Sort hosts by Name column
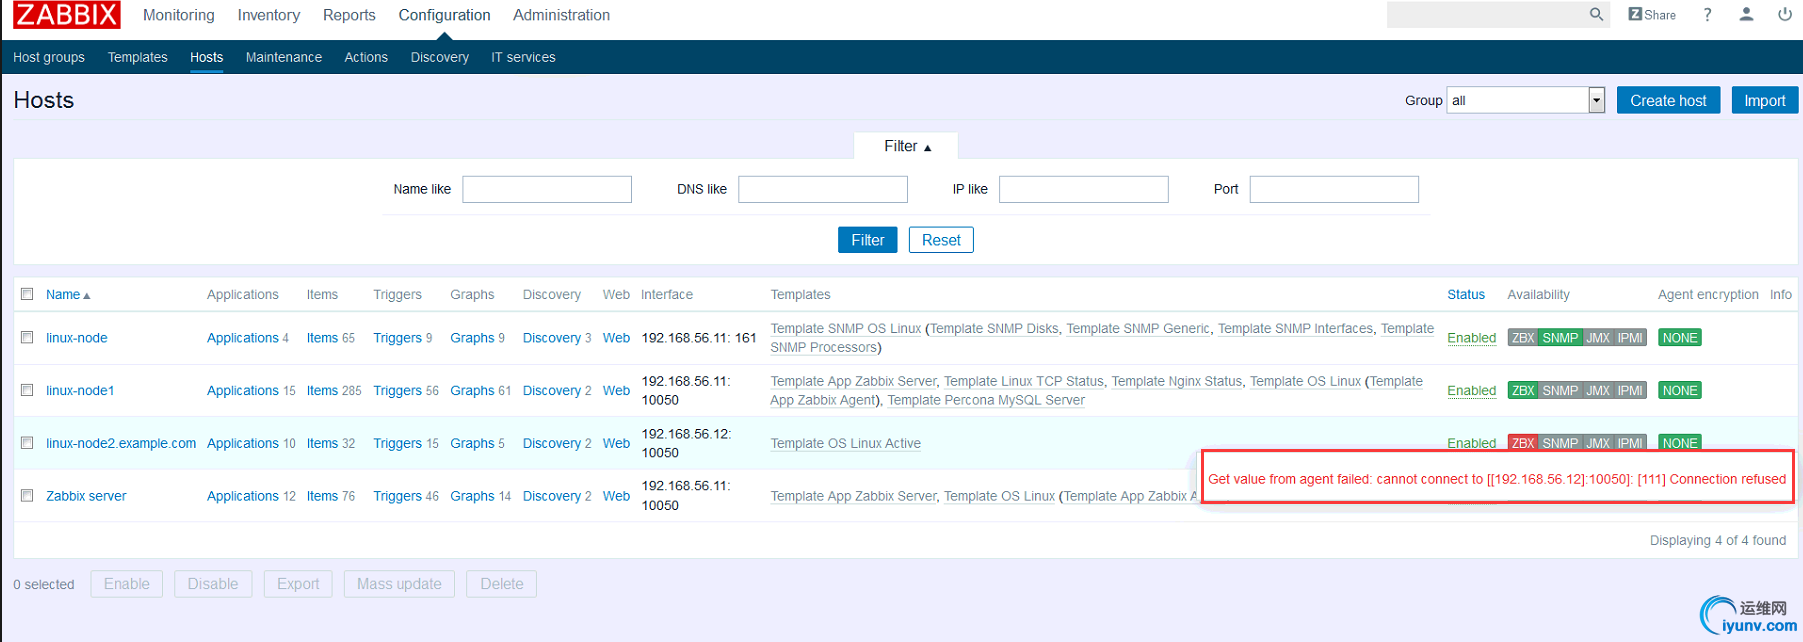 68,294
